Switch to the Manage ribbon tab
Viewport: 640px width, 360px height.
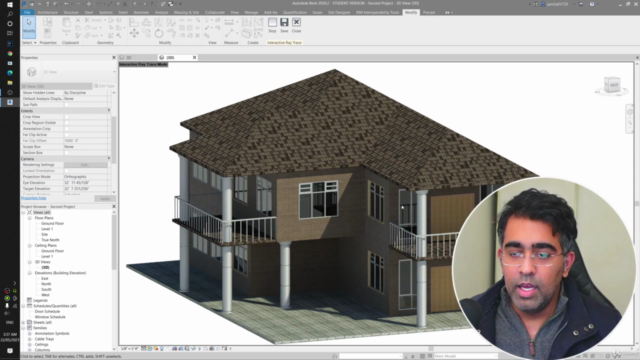coord(251,12)
